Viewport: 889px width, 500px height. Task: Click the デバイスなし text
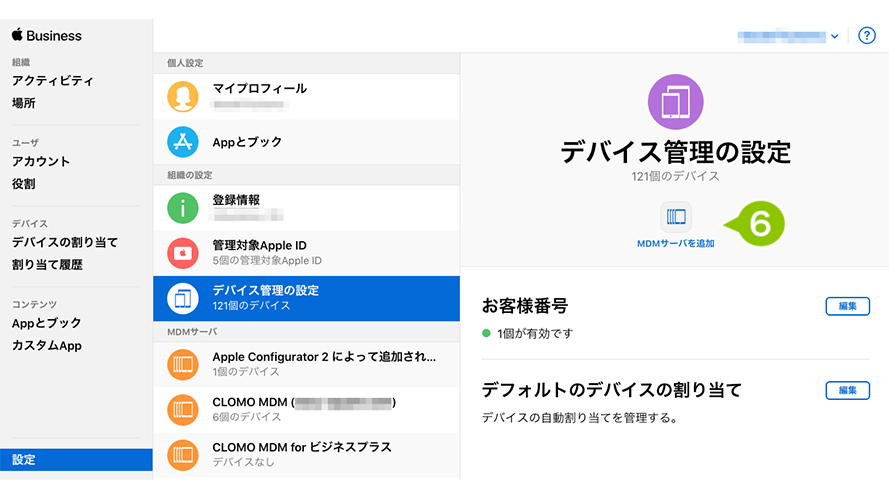click(x=243, y=462)
